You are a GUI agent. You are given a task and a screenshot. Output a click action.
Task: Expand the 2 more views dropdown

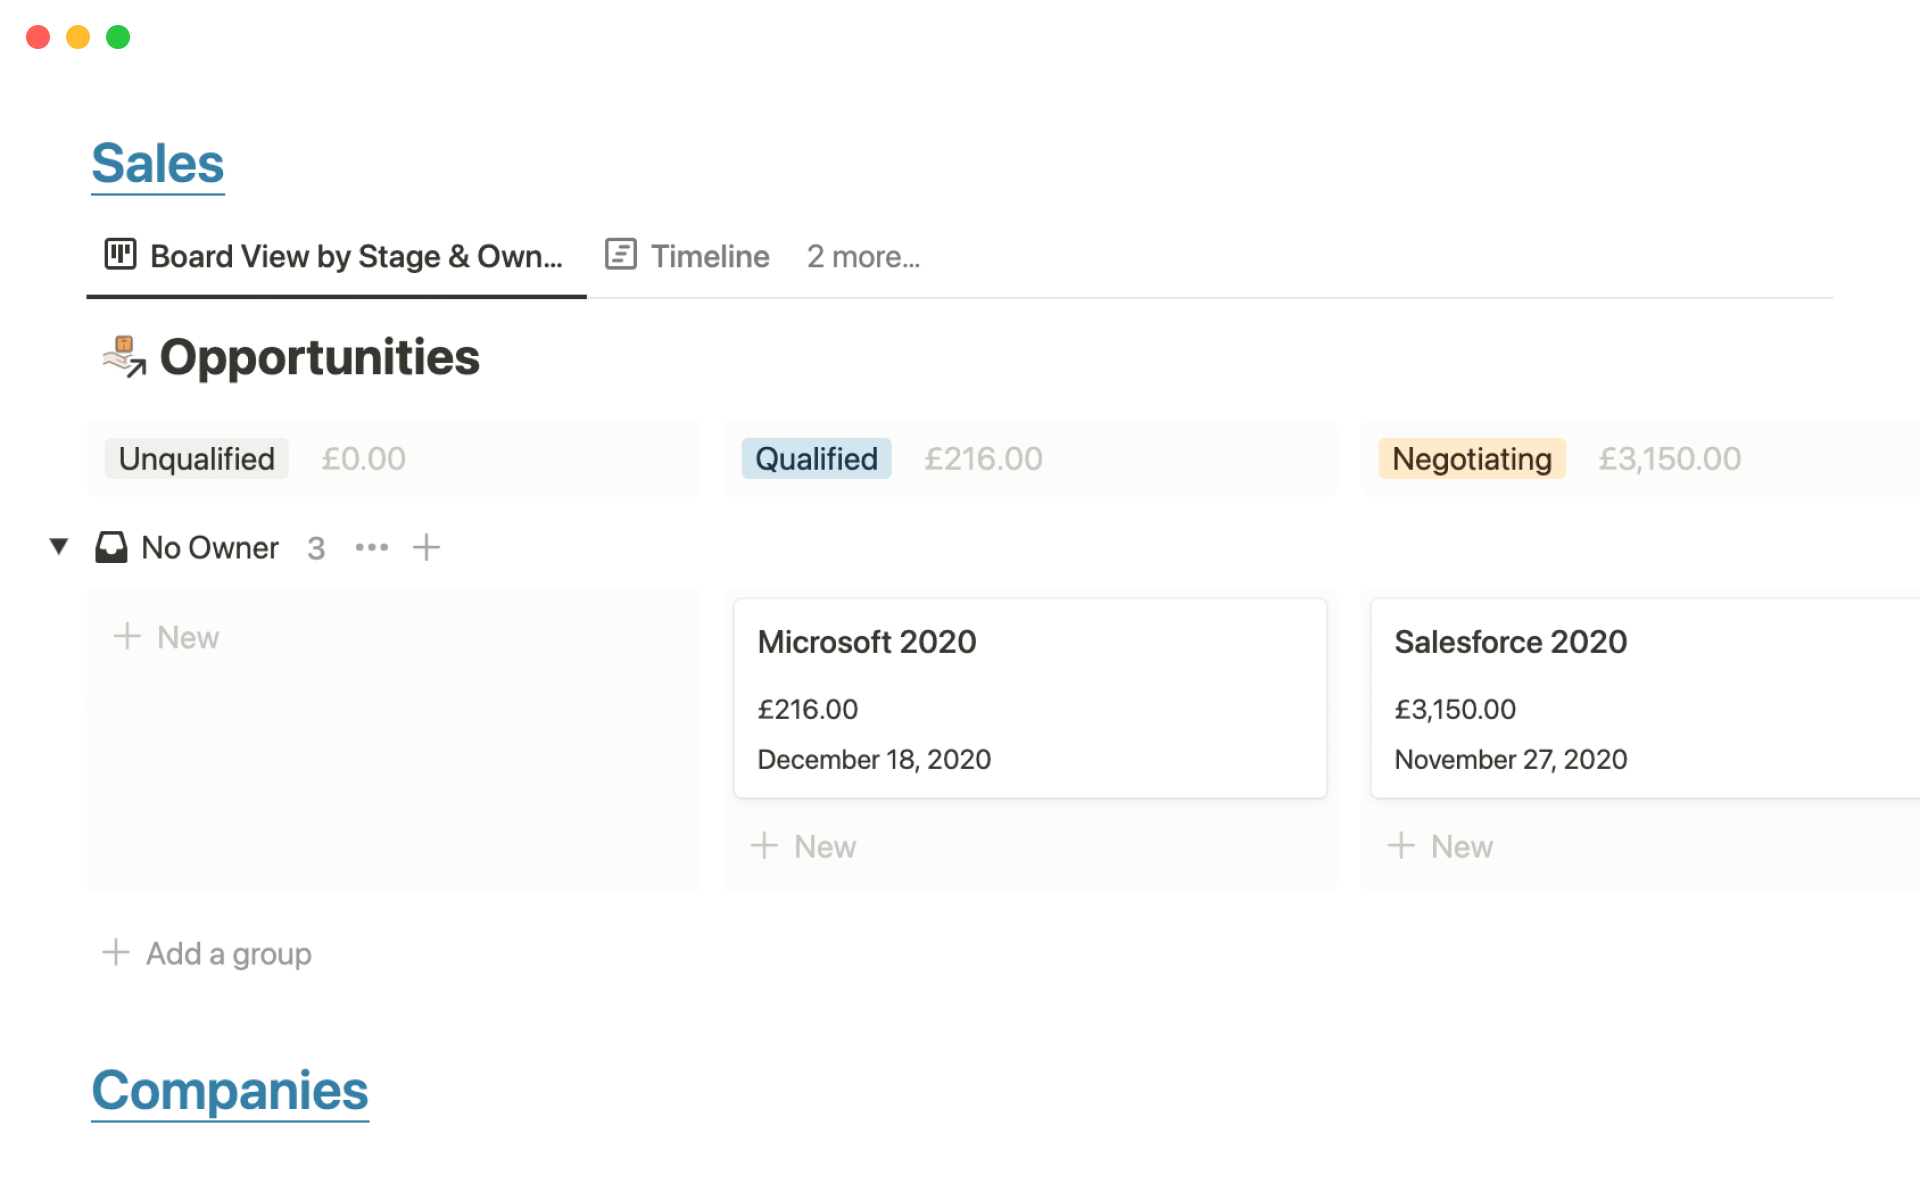point(863,257)
